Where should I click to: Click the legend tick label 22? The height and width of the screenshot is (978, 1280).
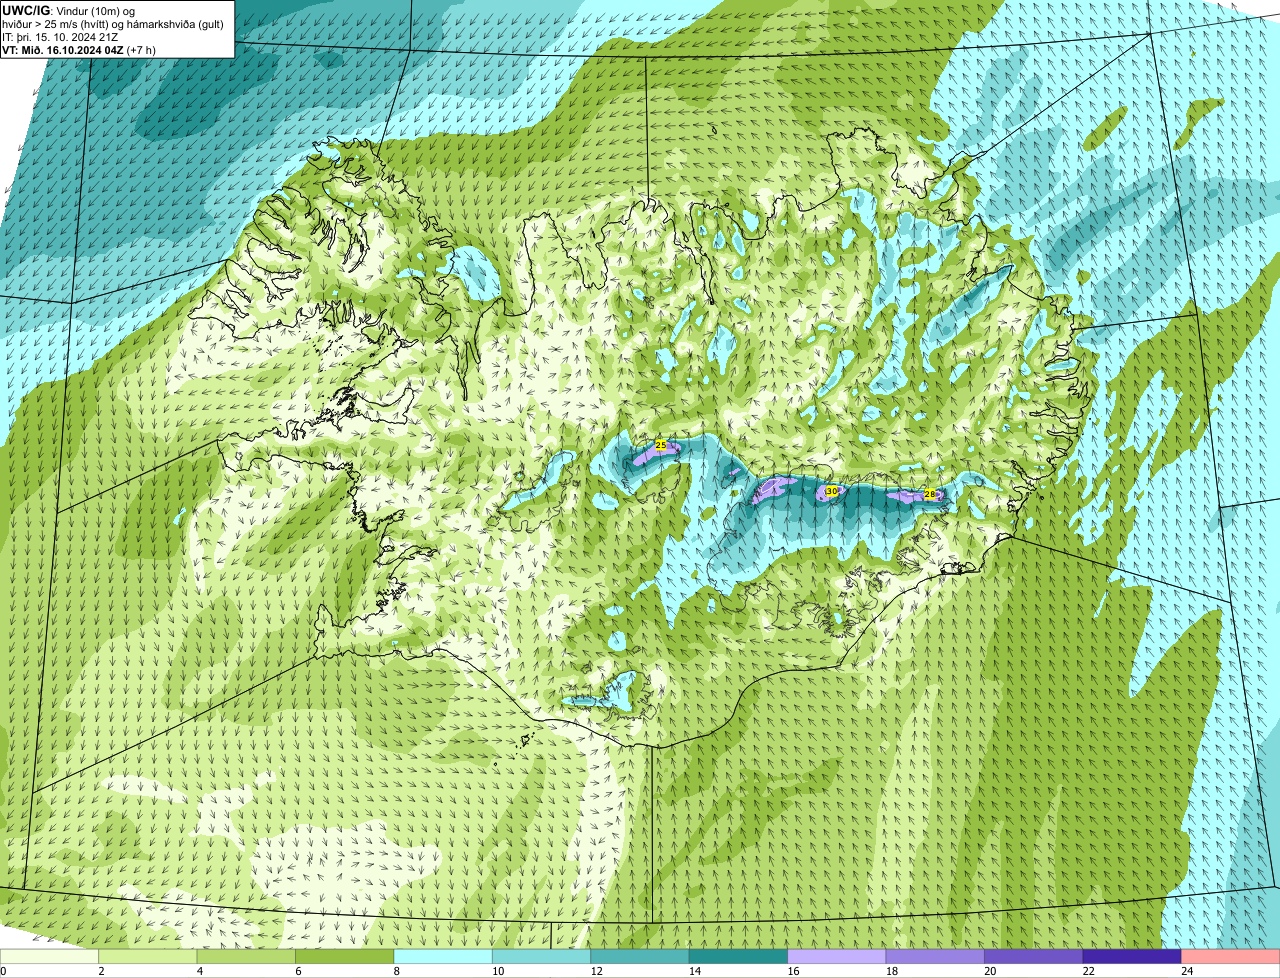(1088, 970)
